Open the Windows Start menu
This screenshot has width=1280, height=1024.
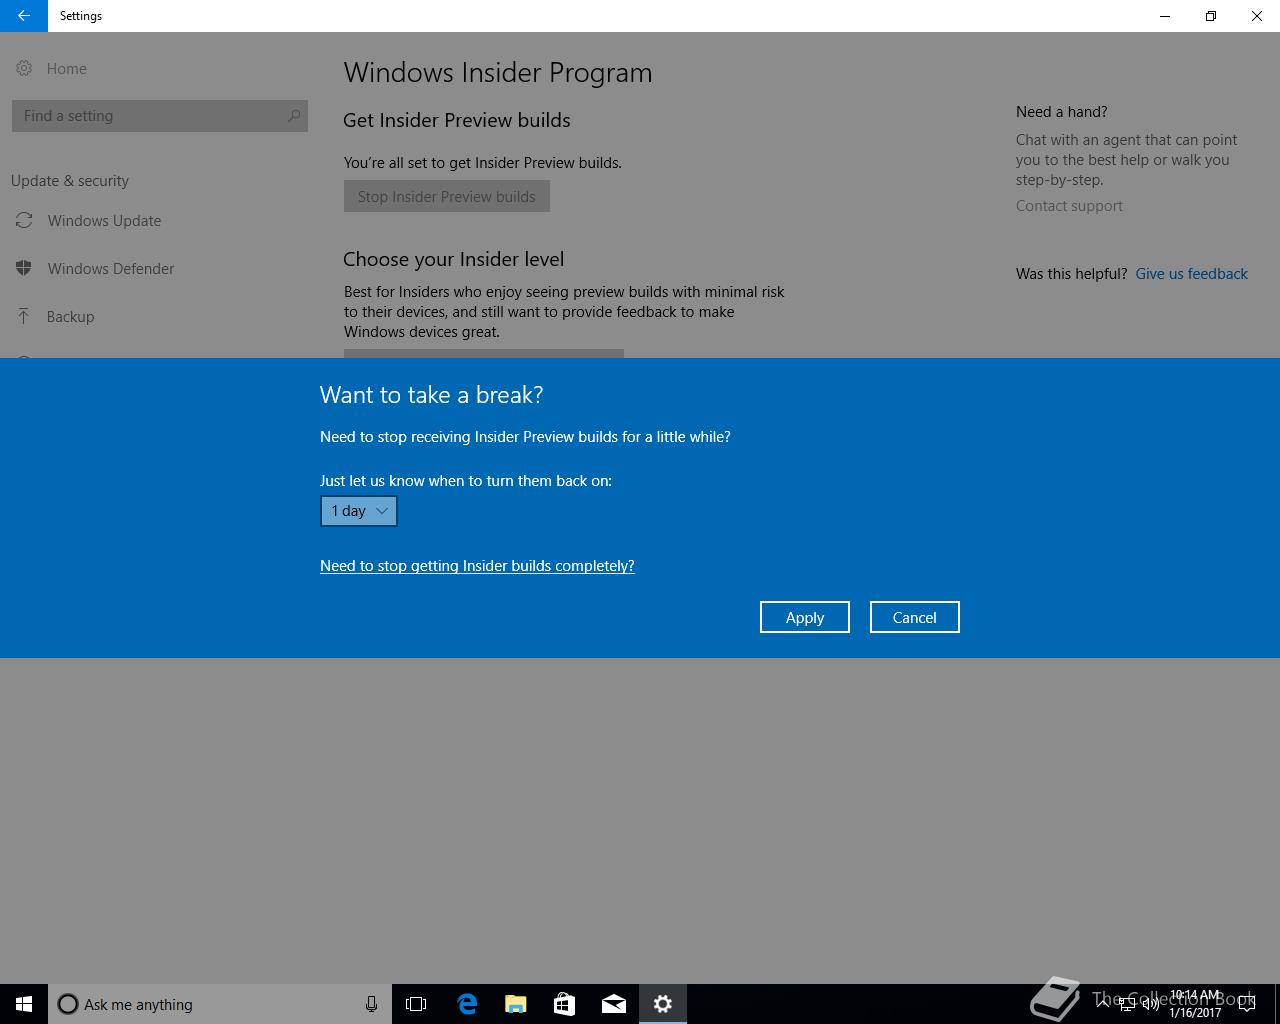pyautogui.click(x=24, y=1004)
